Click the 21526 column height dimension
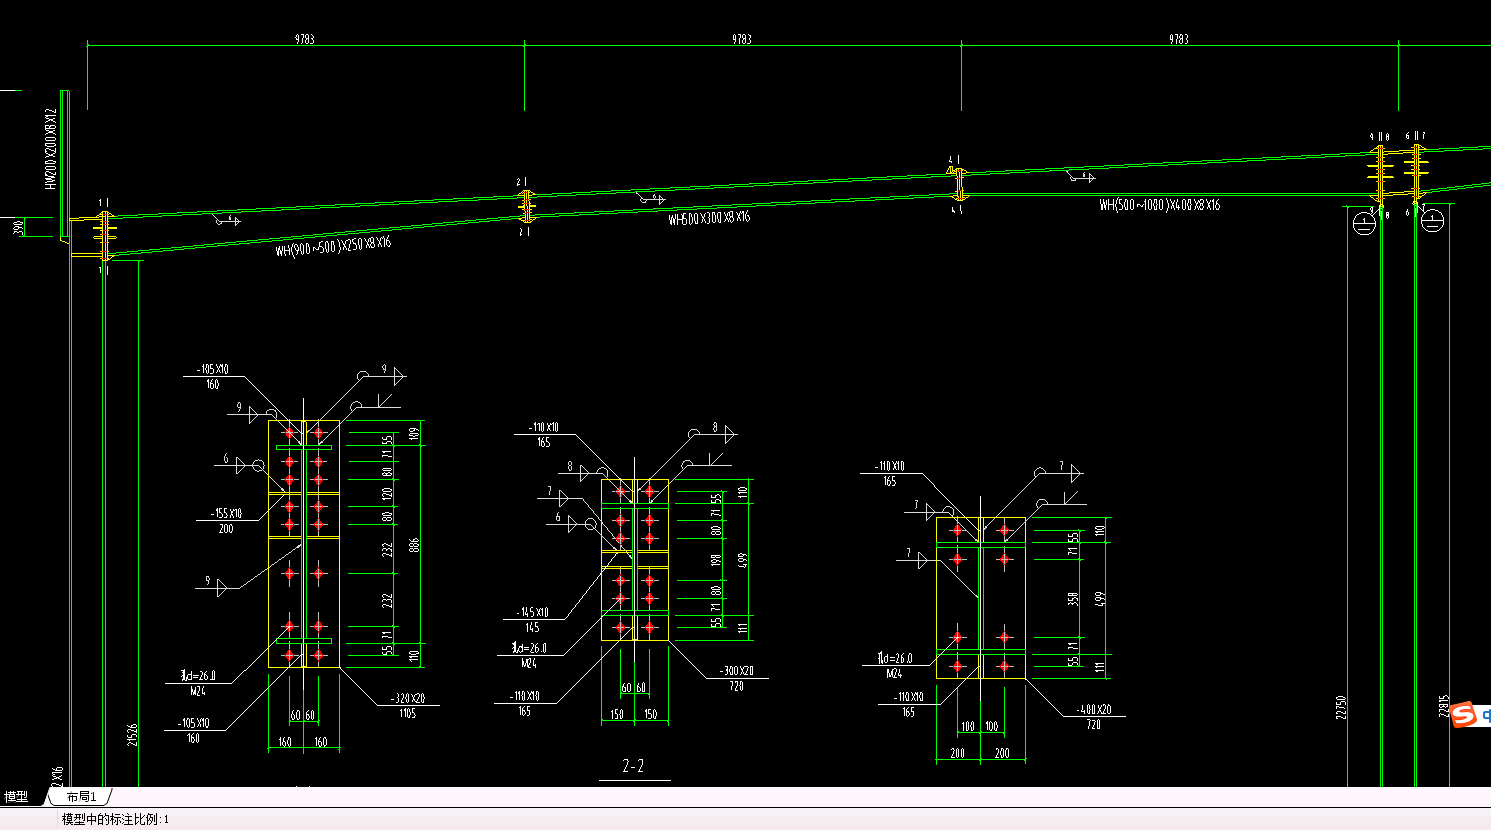Image resolution: width=1491 pixels, height=830 pixels. click(x=132, y=736)
